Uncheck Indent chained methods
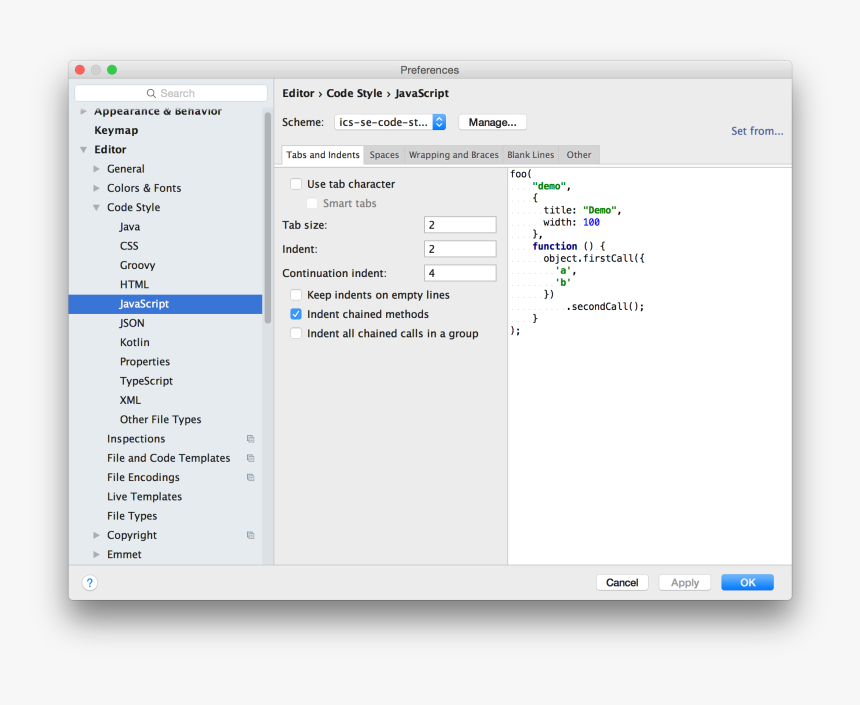 click(x=296, y=314)
